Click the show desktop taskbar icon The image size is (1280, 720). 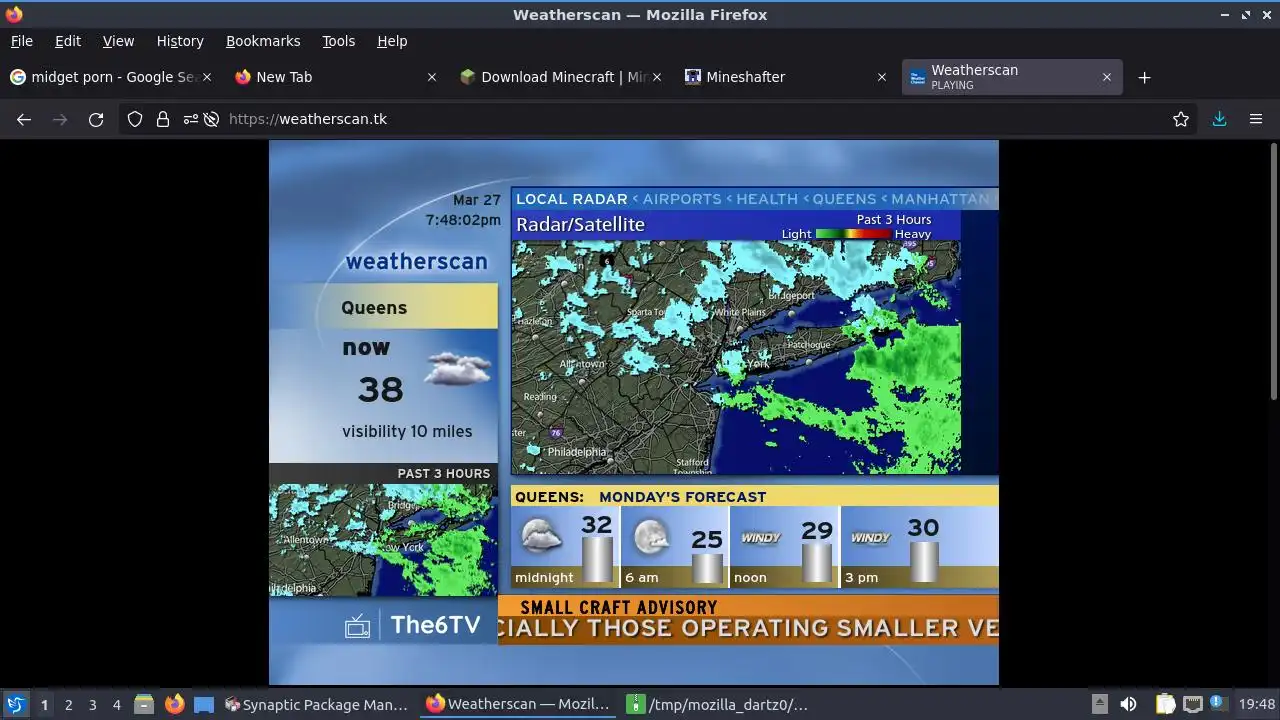click(x=204, y=704)
